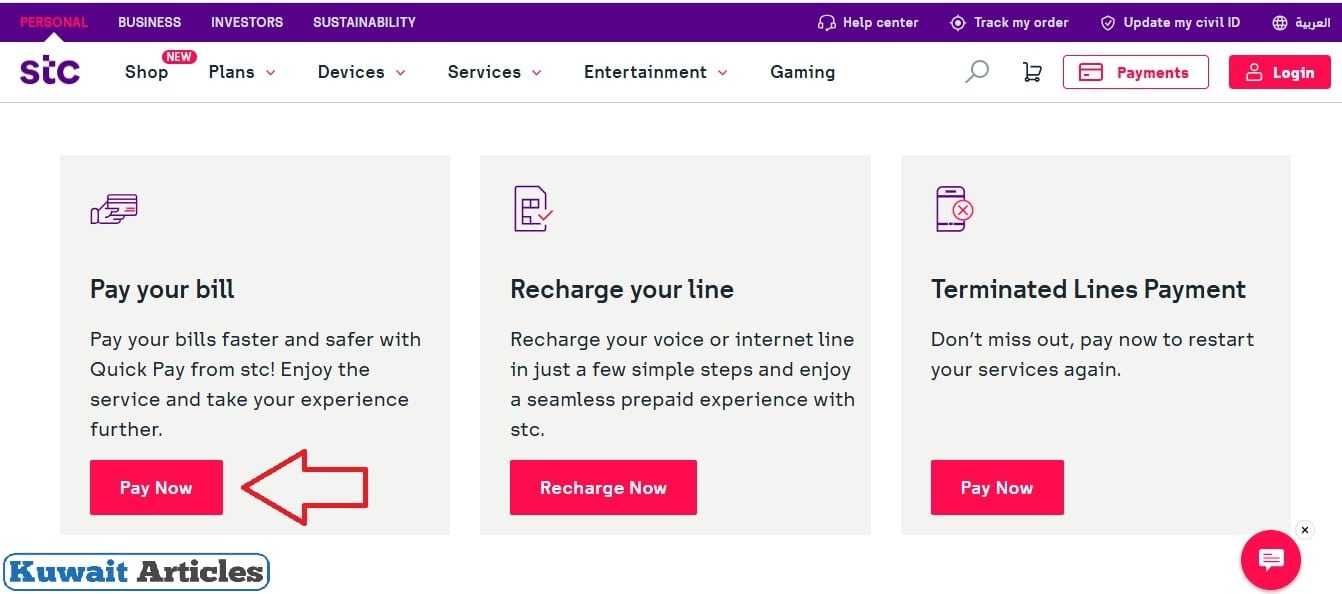Screen dimensions: 1342x594
Task: Click Pay Now under Pay your bill
Action: (x=156, y=487)
